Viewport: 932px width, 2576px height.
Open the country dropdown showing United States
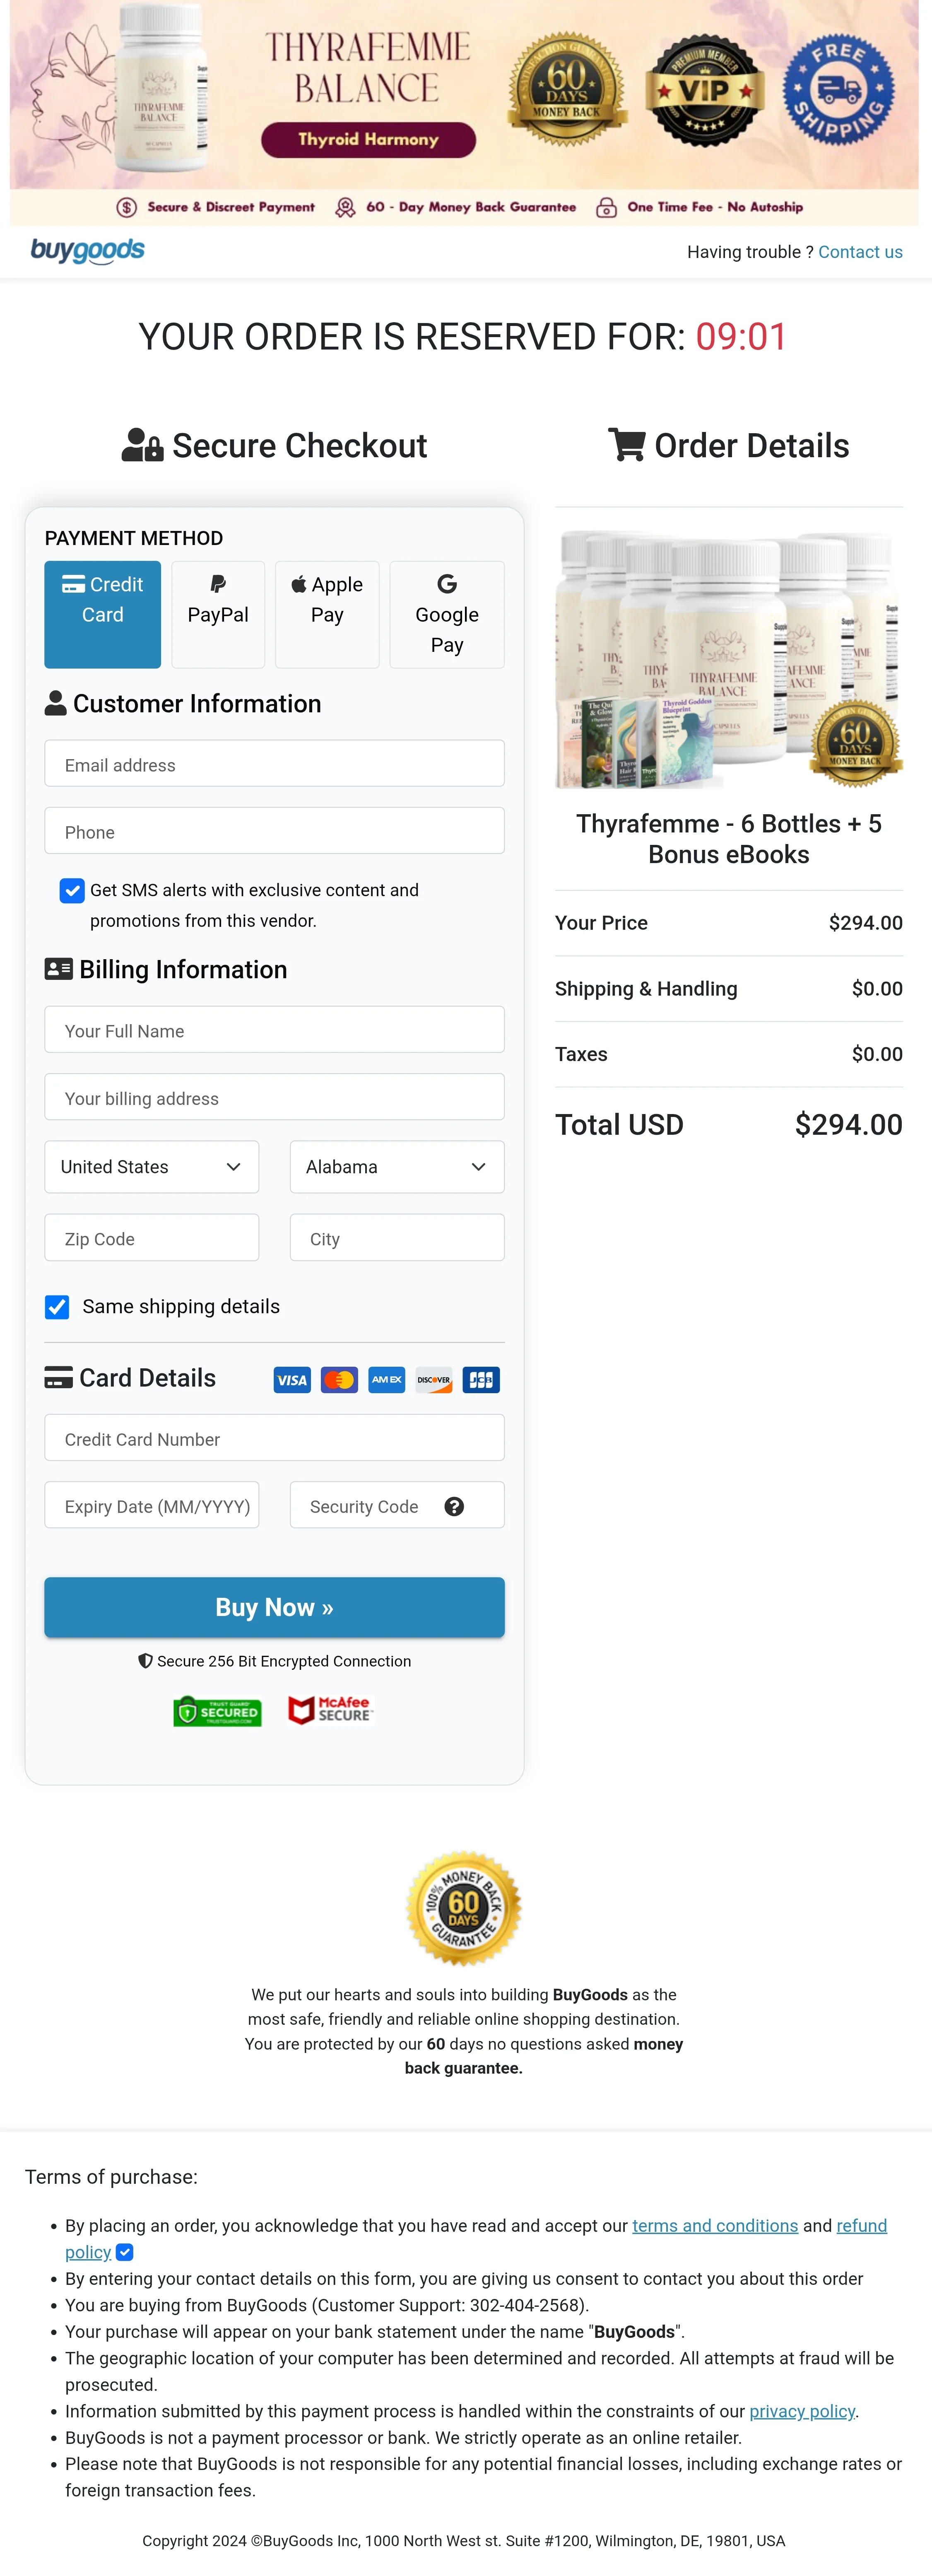(x=151, y=1166)
